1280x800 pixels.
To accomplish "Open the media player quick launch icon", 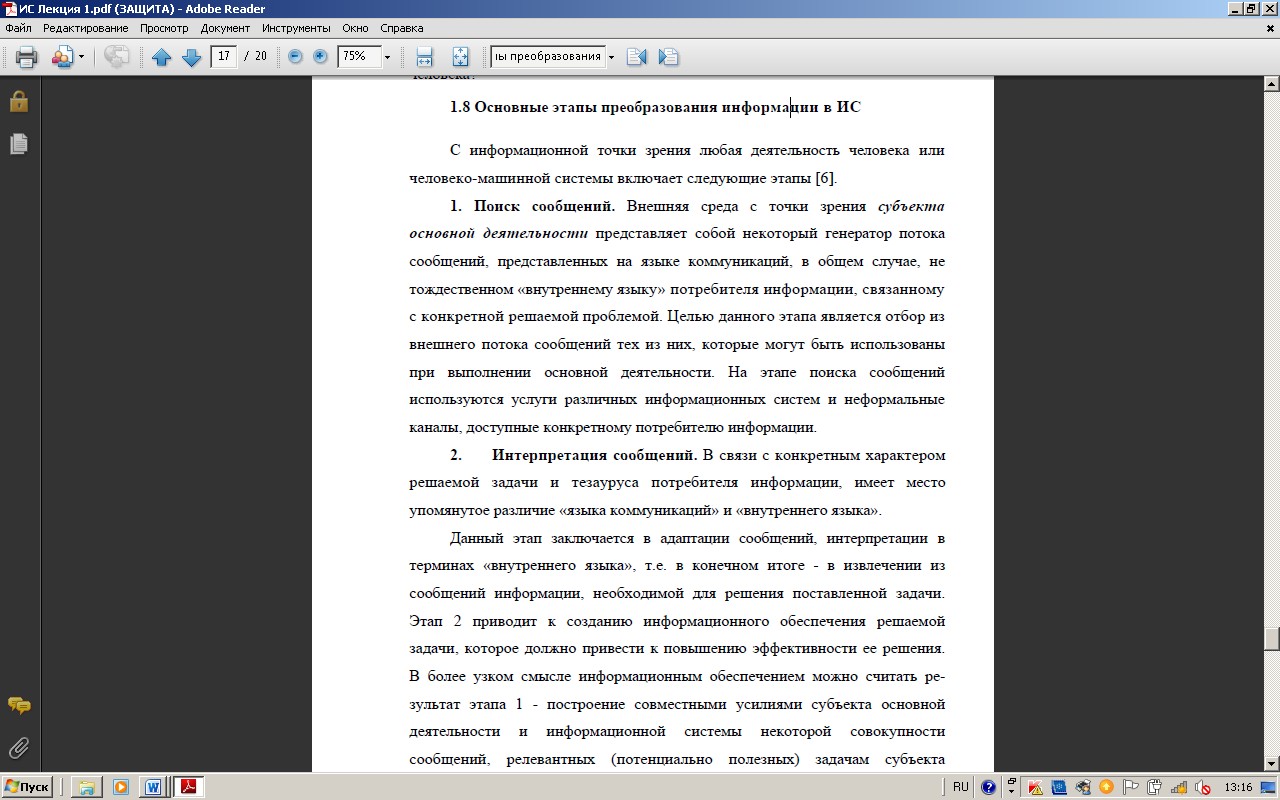I will pyautogui.click(x=120, y=787).
